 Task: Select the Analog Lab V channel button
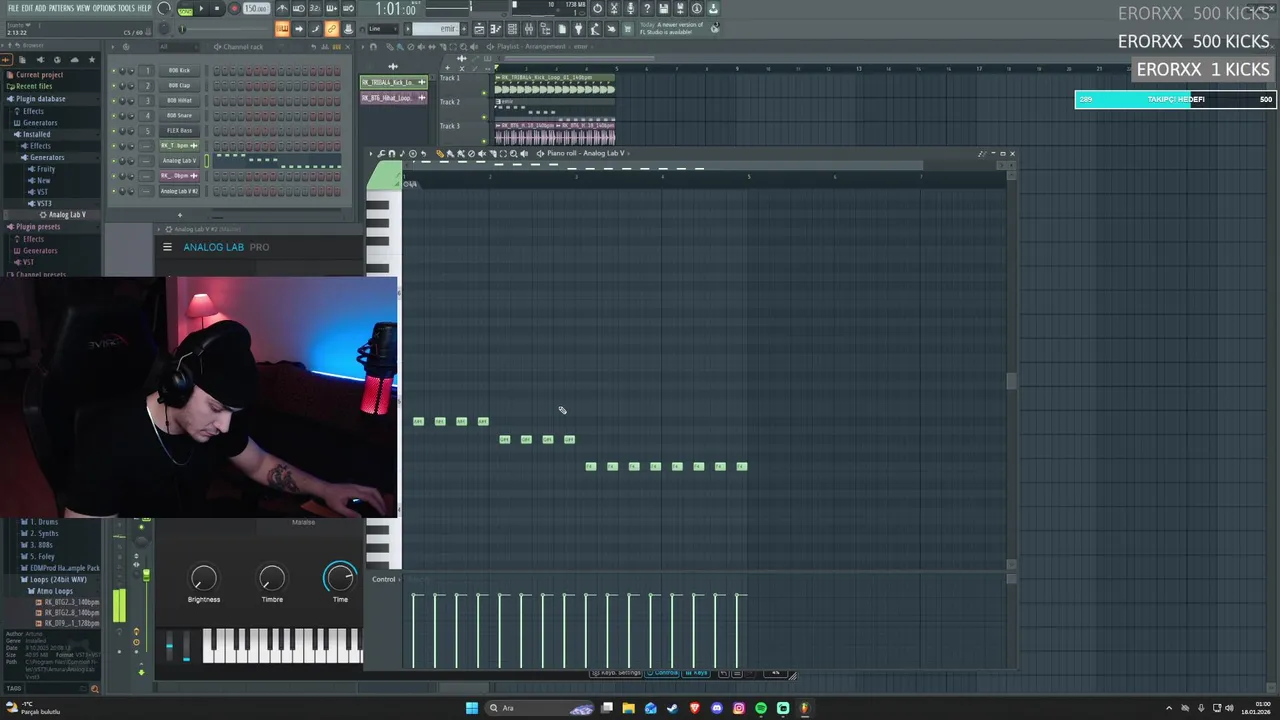click(x=179, y=160)
